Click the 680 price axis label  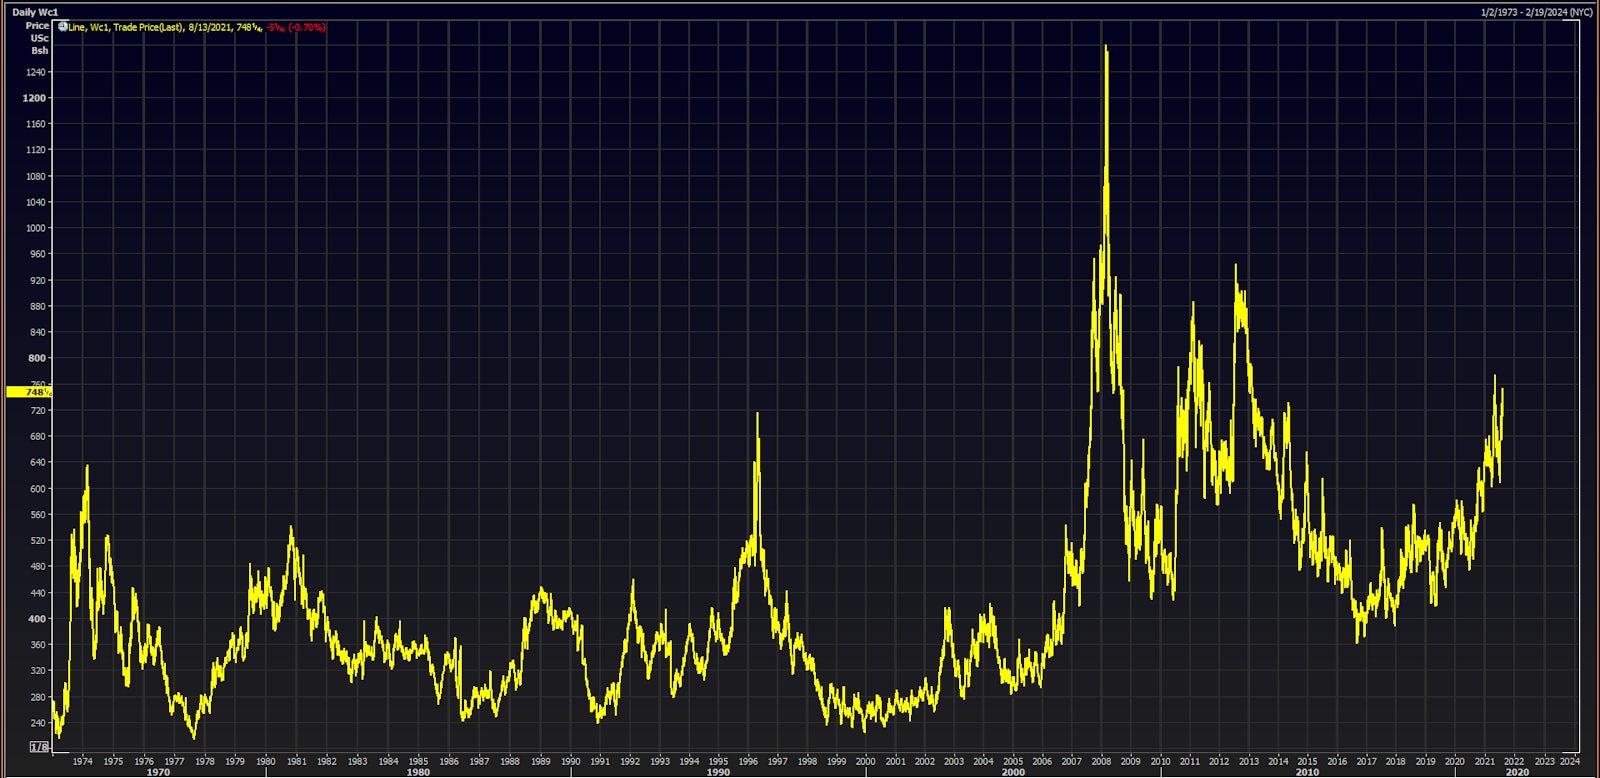click(38, 436)
